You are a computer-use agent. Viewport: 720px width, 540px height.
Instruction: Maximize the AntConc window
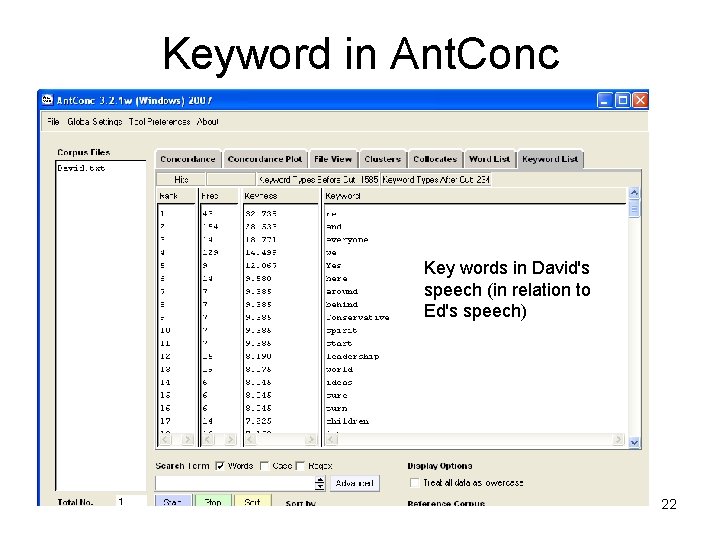[622, 100]
